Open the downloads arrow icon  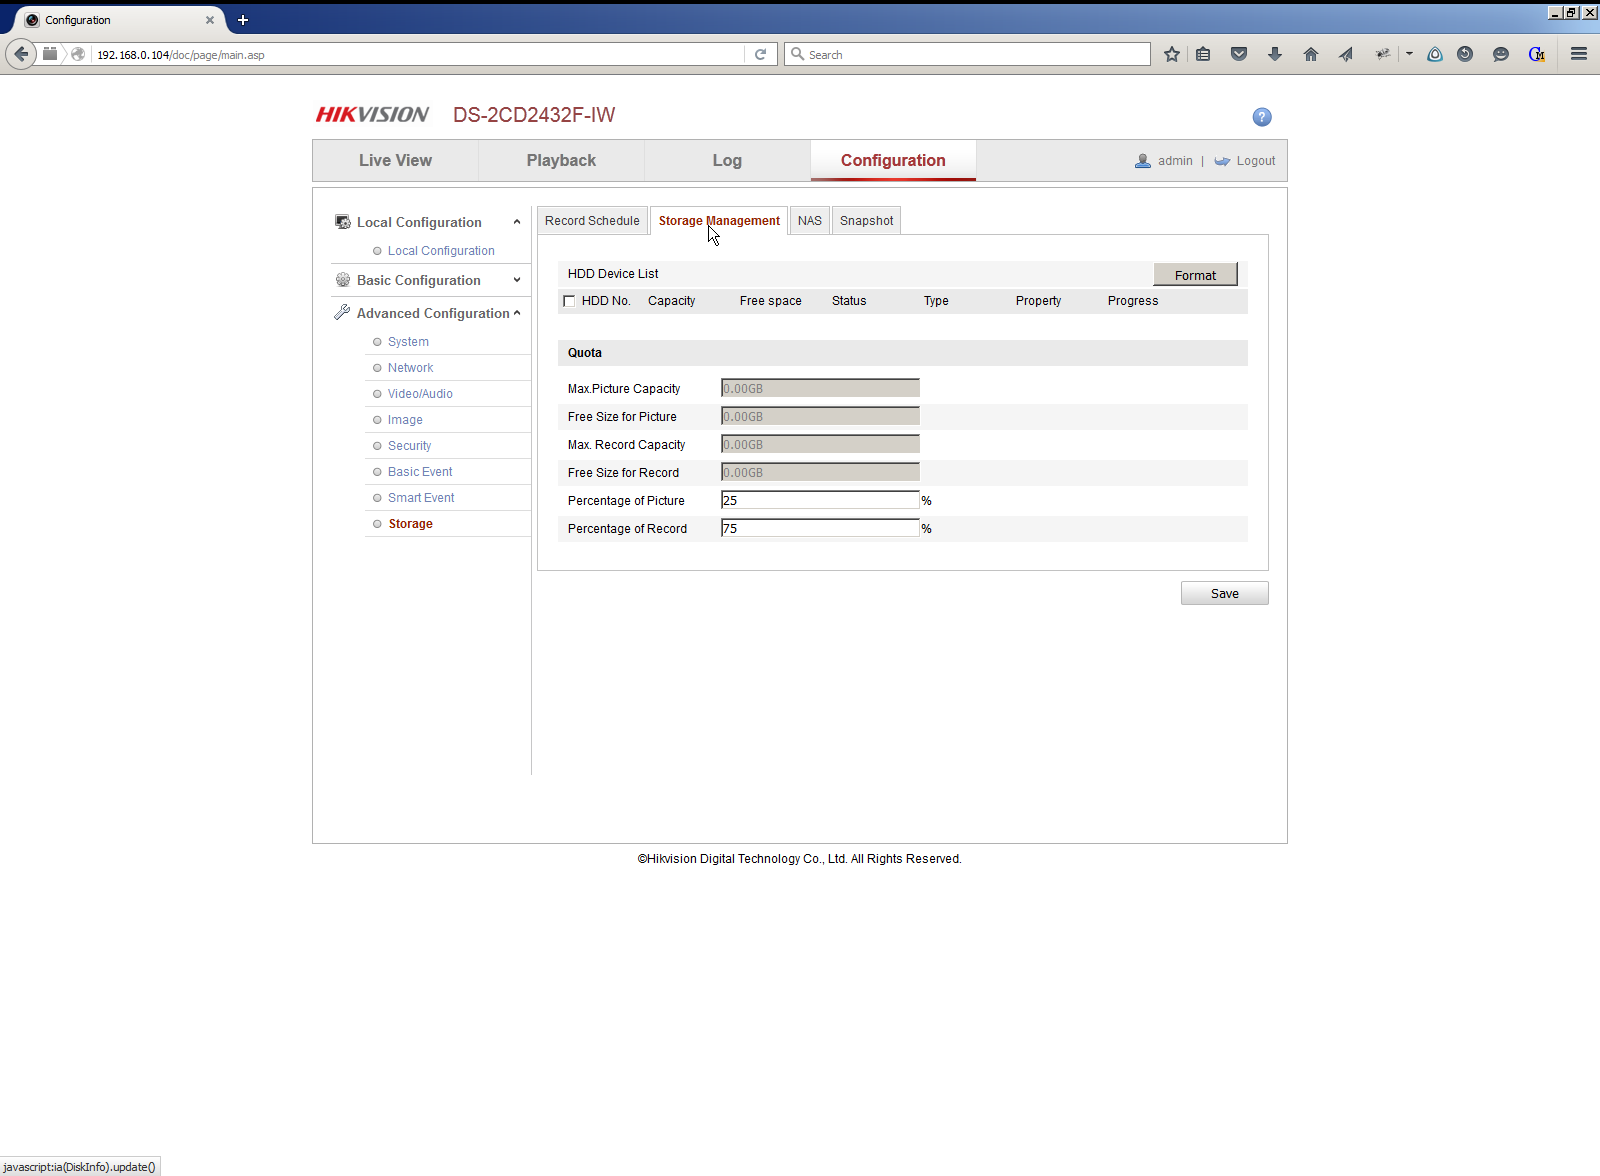(x=1275, y=54)
